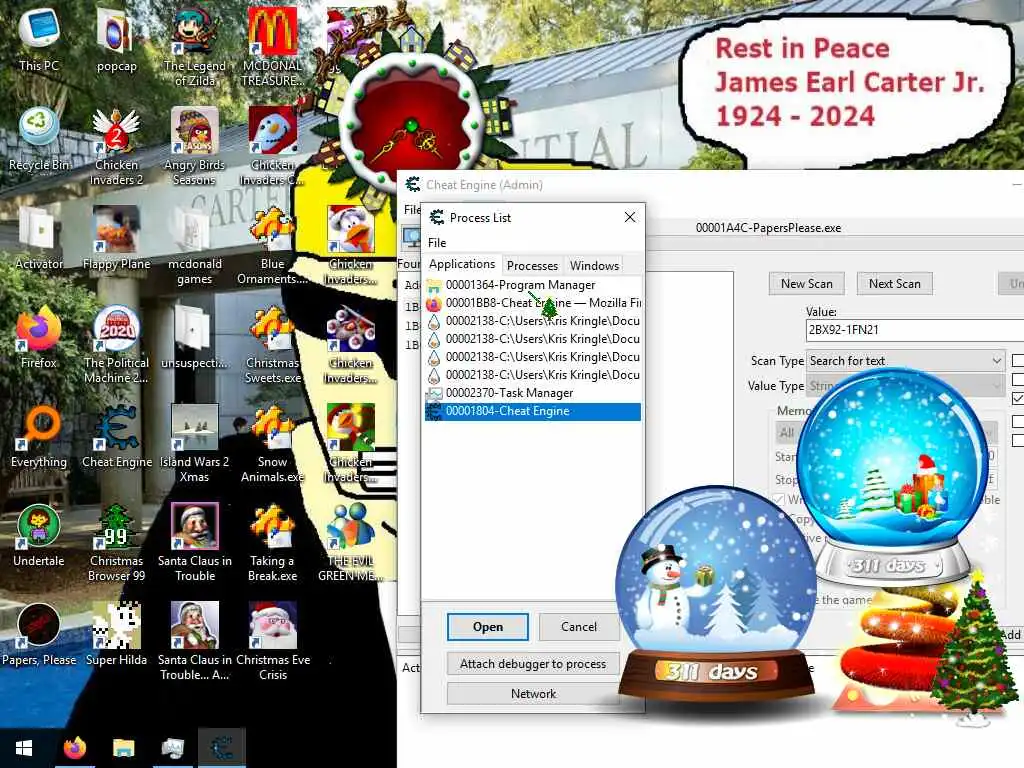Select the Chicken Invaders 2 shortcut

(x=116, y=146)
